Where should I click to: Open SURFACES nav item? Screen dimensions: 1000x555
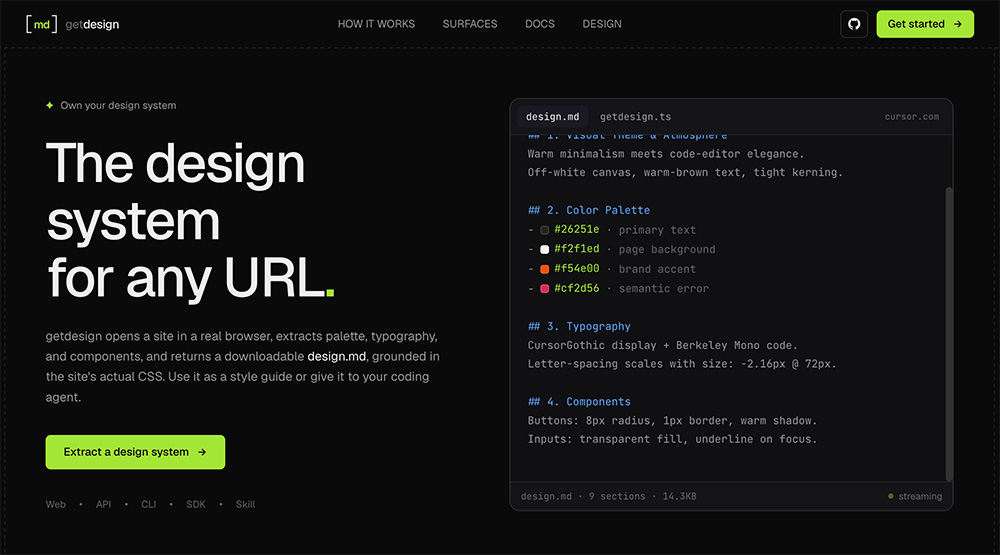click(x=470, y=24)
